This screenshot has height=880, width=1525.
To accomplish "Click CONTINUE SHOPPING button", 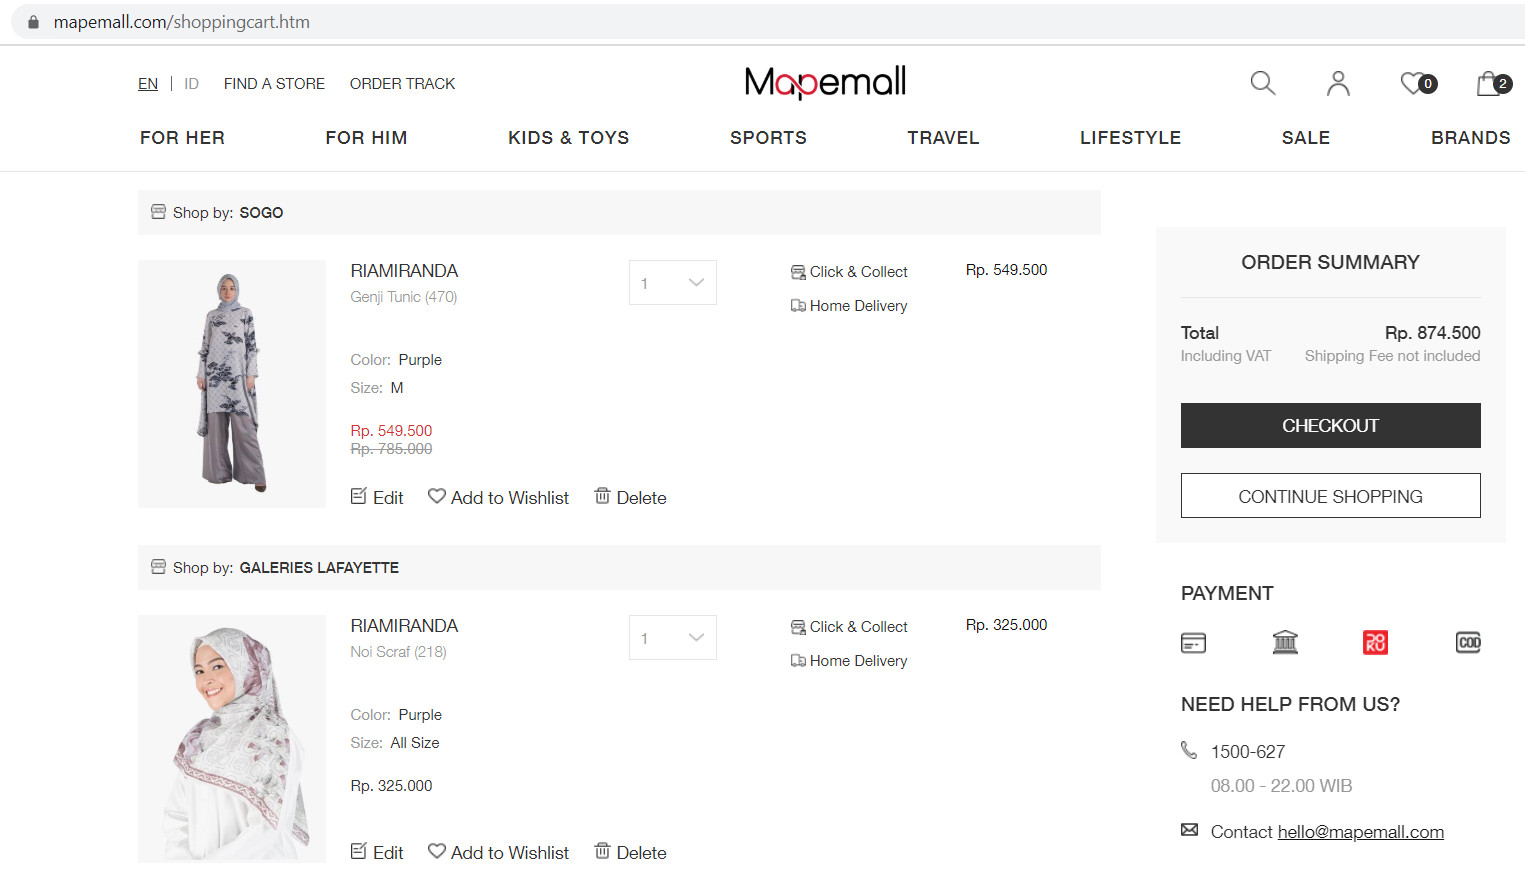I will tap(1330, 496).
